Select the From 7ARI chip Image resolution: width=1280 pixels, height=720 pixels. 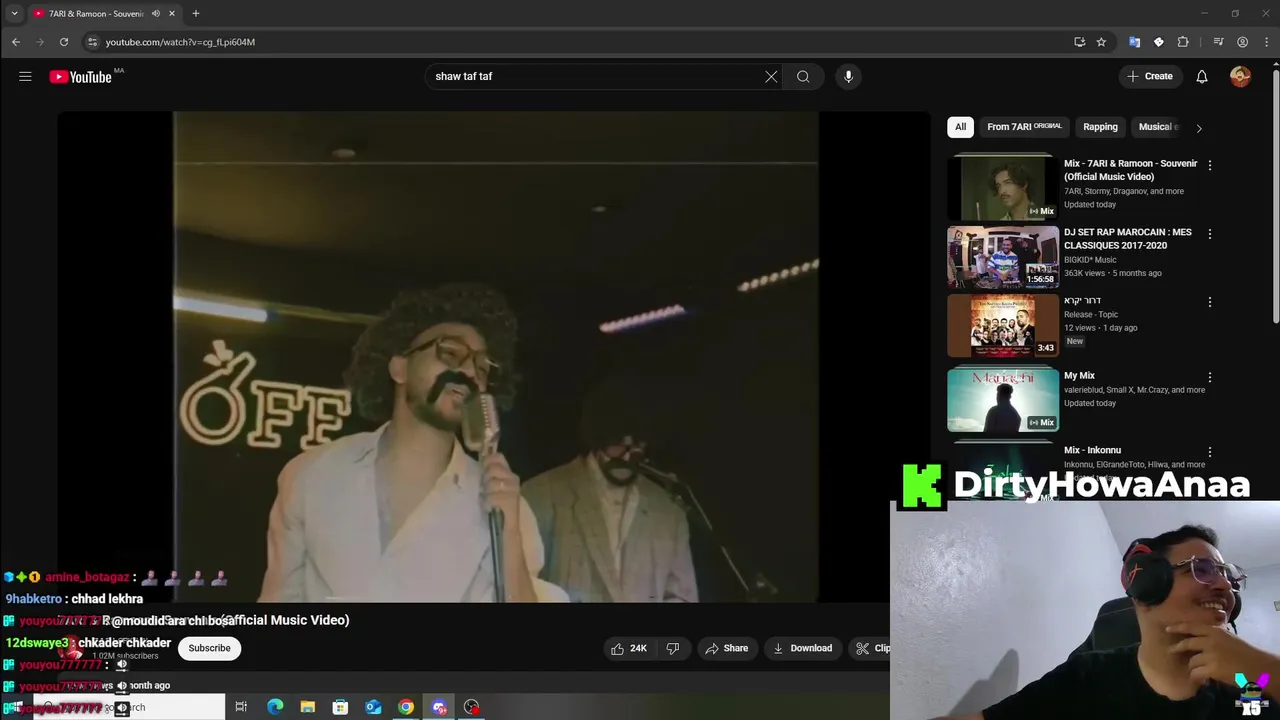(x=1024, y=127)
